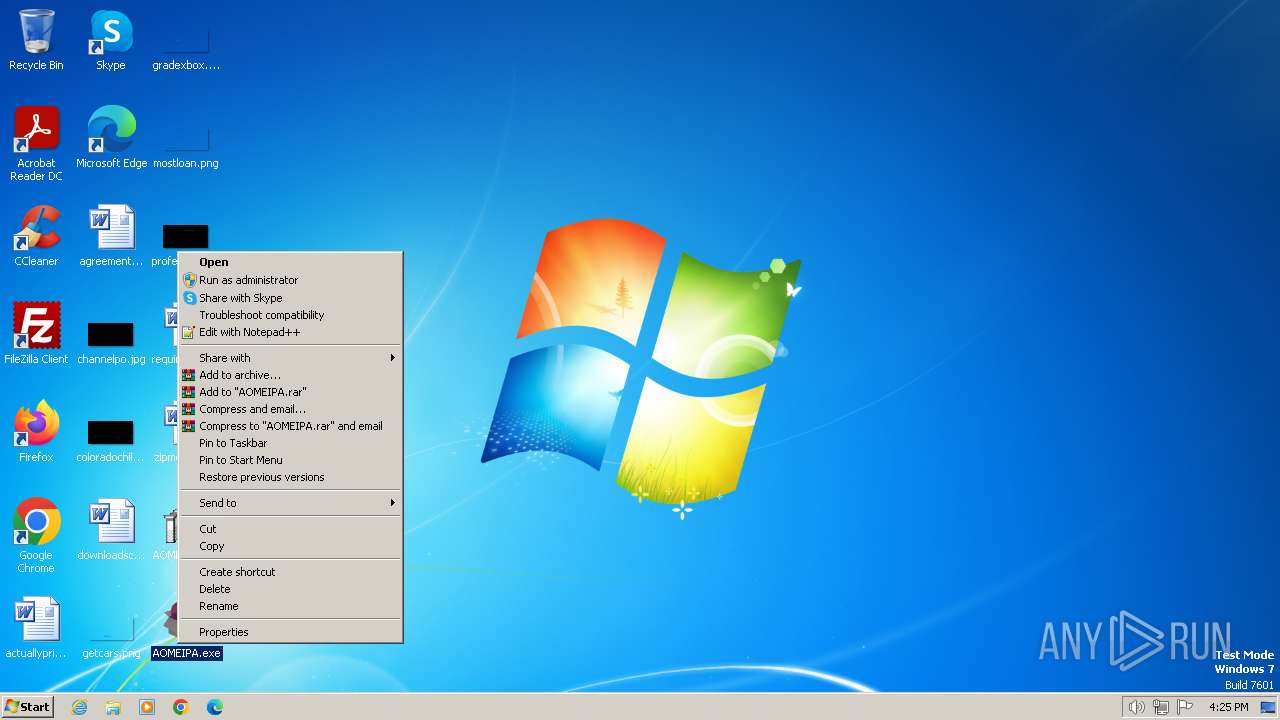Select the CCleaner desktop shortcut
Screen dimensions: 1280x720
point(36,235)
